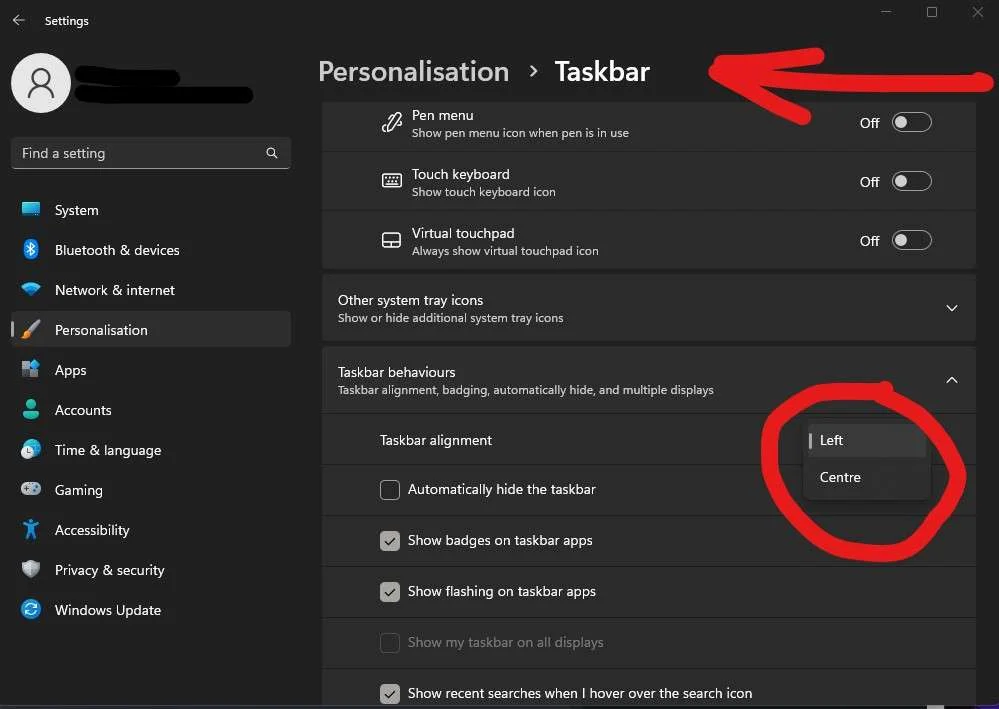Turn on the Pen menu toggle
The image size is (999, 709).
point(912,122)
